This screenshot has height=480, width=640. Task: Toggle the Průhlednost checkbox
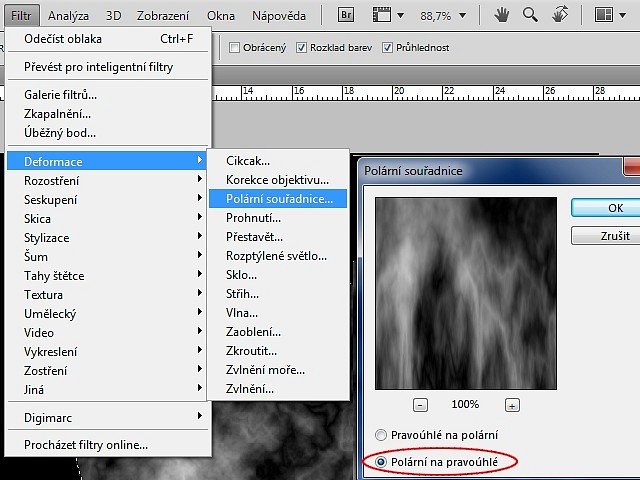pos(387,48)
